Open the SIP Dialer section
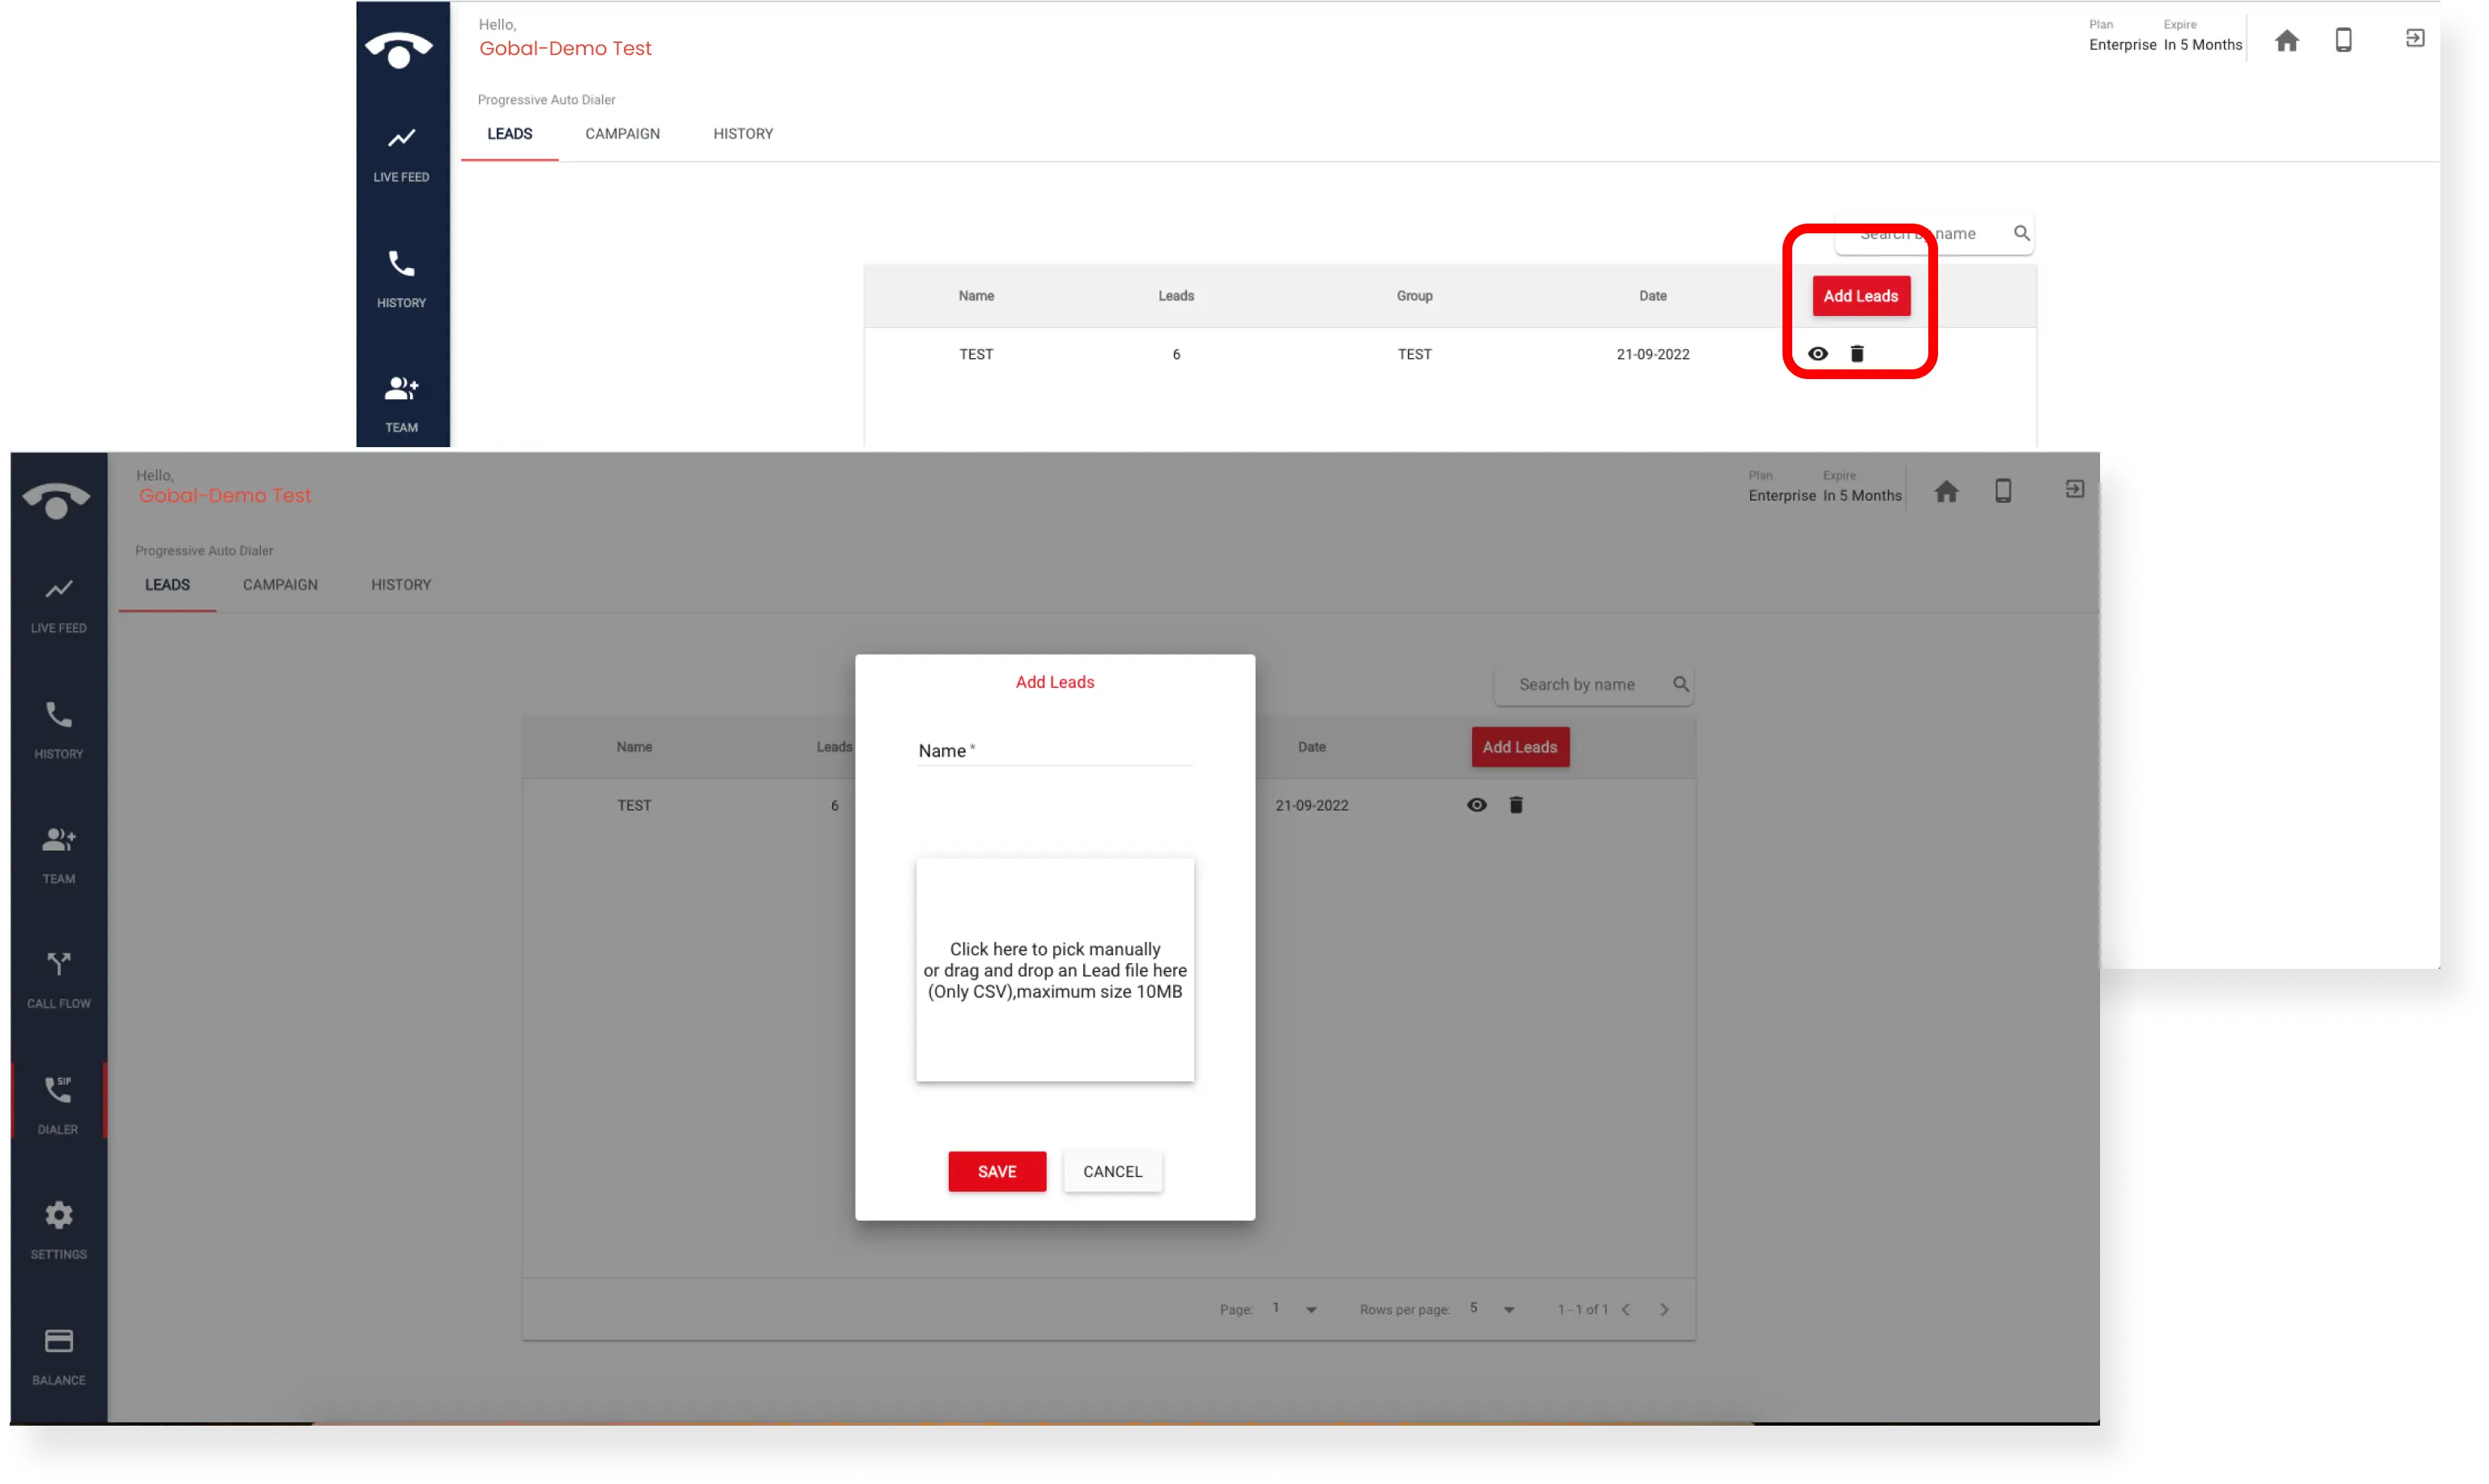The image size is (2489, 1484). click(58, 1100)
